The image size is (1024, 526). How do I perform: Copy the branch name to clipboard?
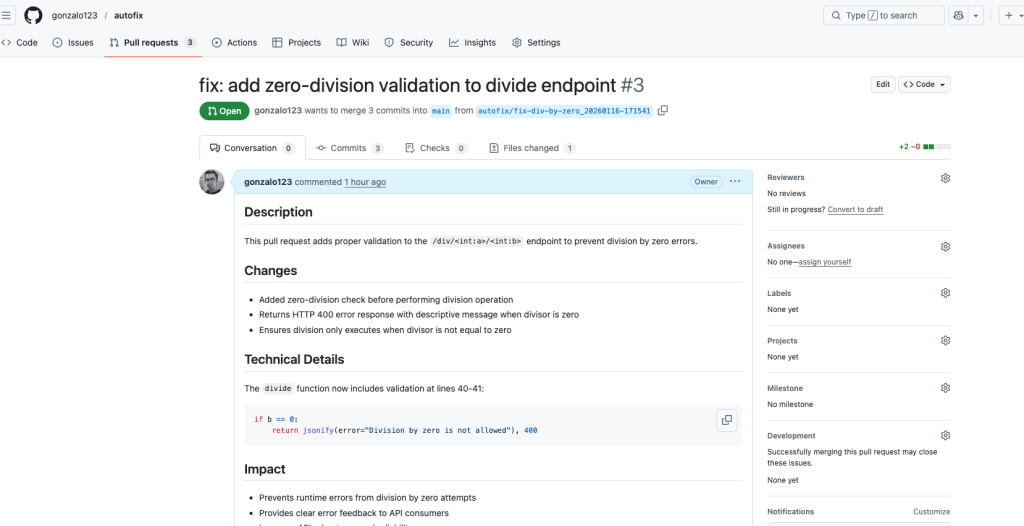tap(662, 111)
